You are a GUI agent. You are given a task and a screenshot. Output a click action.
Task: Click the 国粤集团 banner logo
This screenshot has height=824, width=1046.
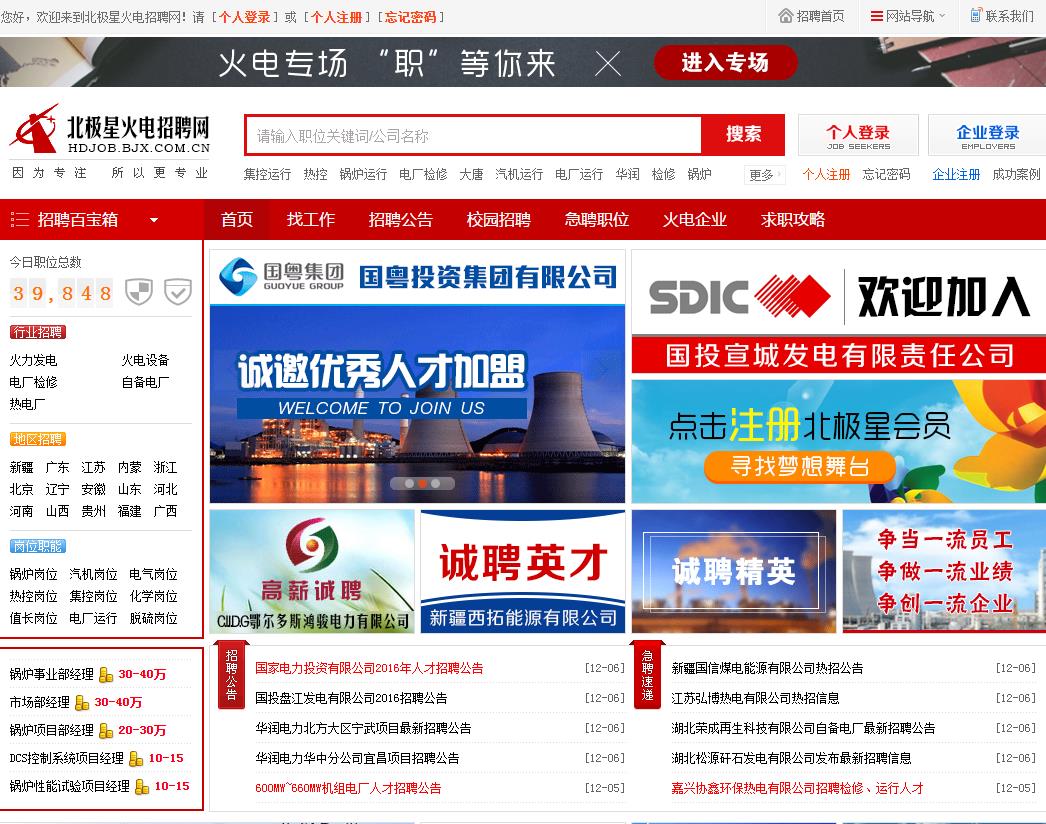(282, 277)
